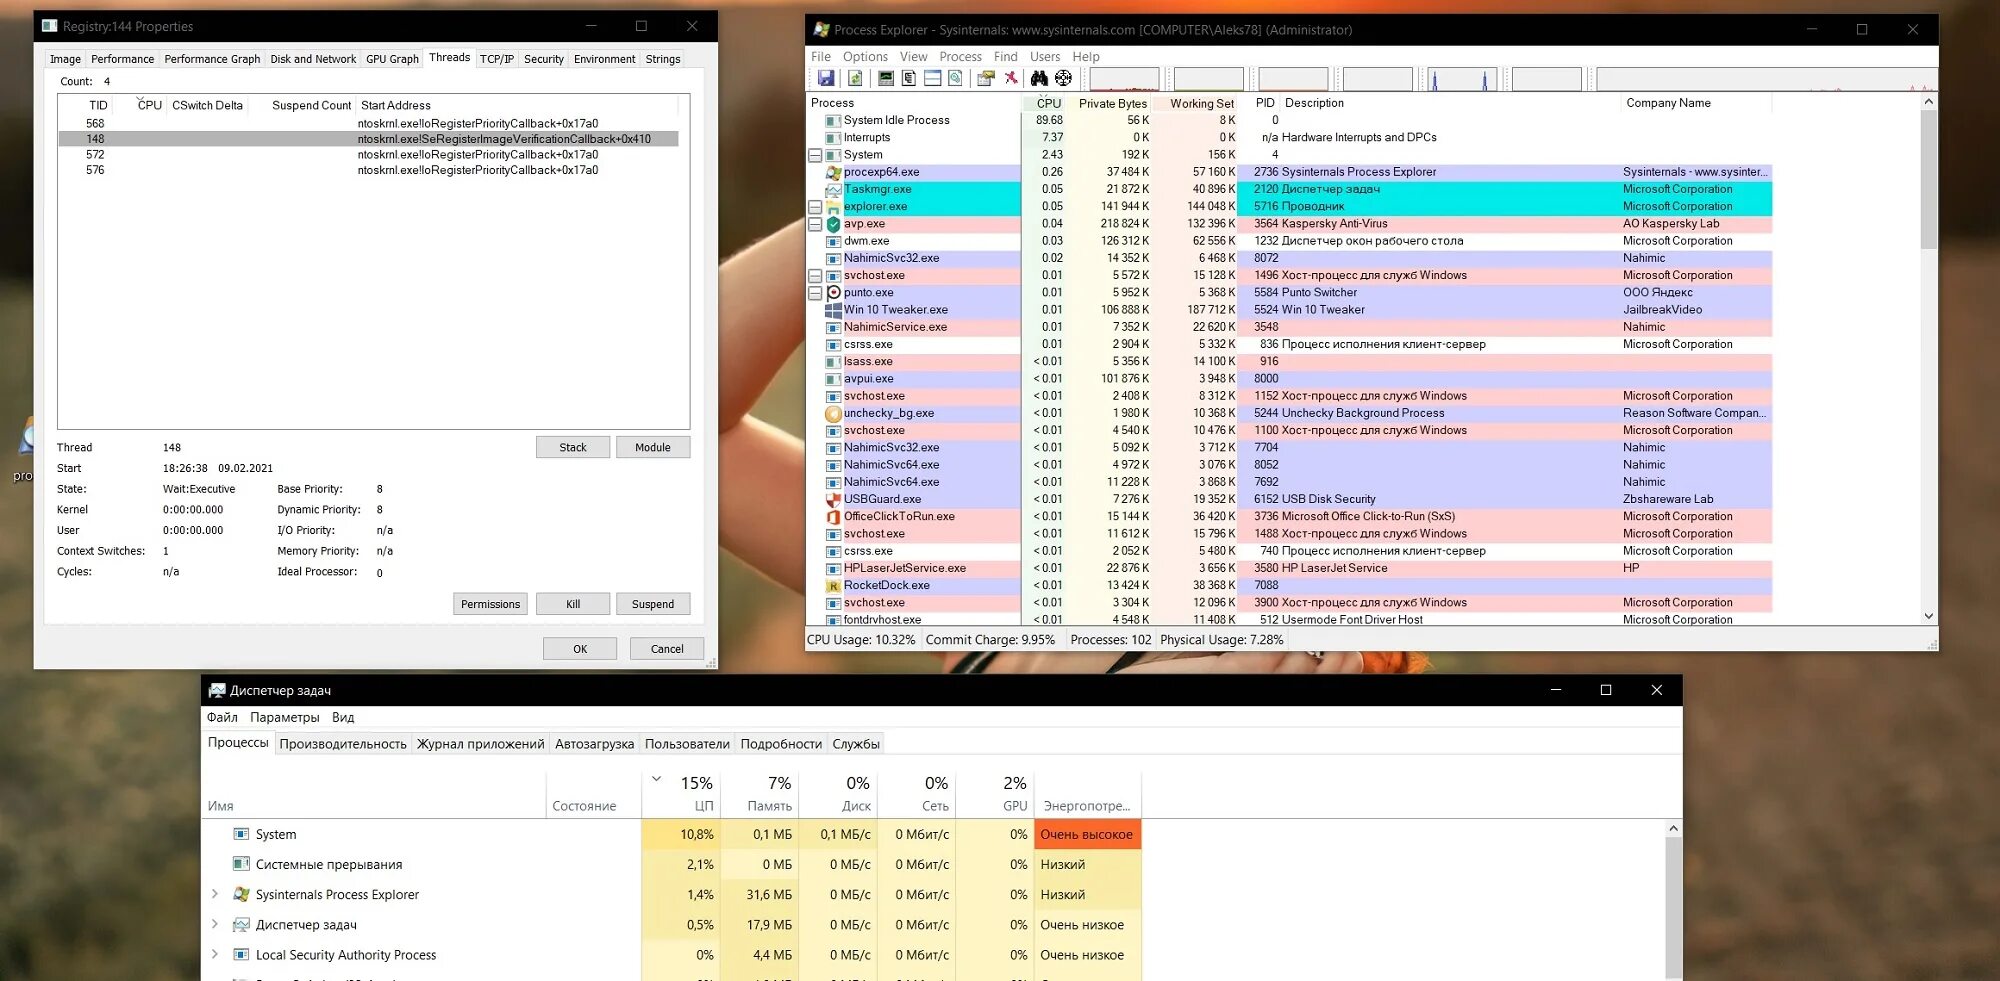
Task: Open the Users menu in Process Explorer
Action: (x=1045, y=57)
